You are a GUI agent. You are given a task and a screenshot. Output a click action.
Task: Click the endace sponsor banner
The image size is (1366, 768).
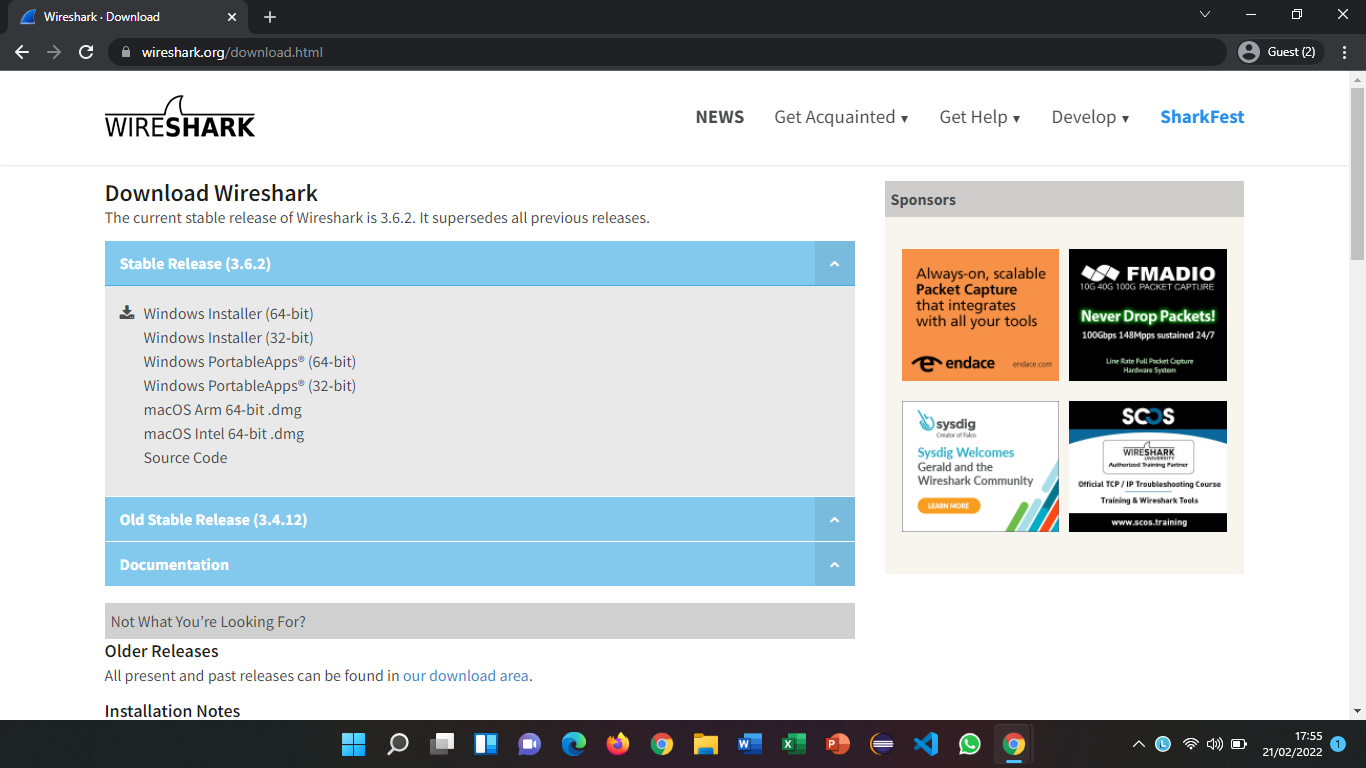[x=980, y=315]
